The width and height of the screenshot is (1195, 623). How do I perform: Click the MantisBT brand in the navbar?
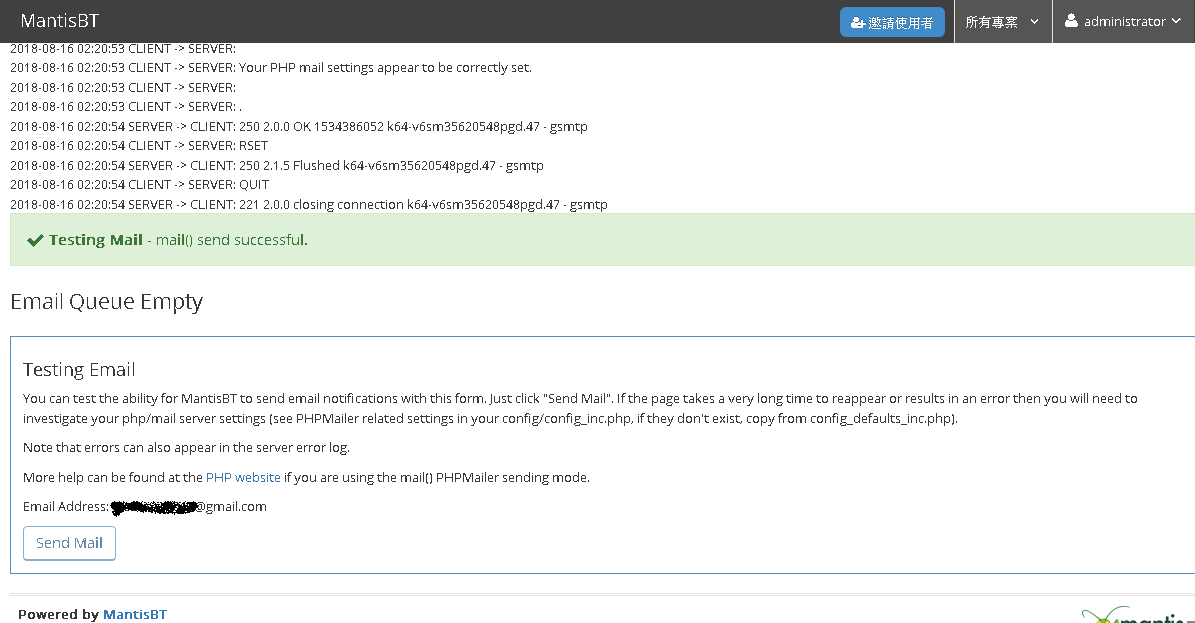(60, 21)
